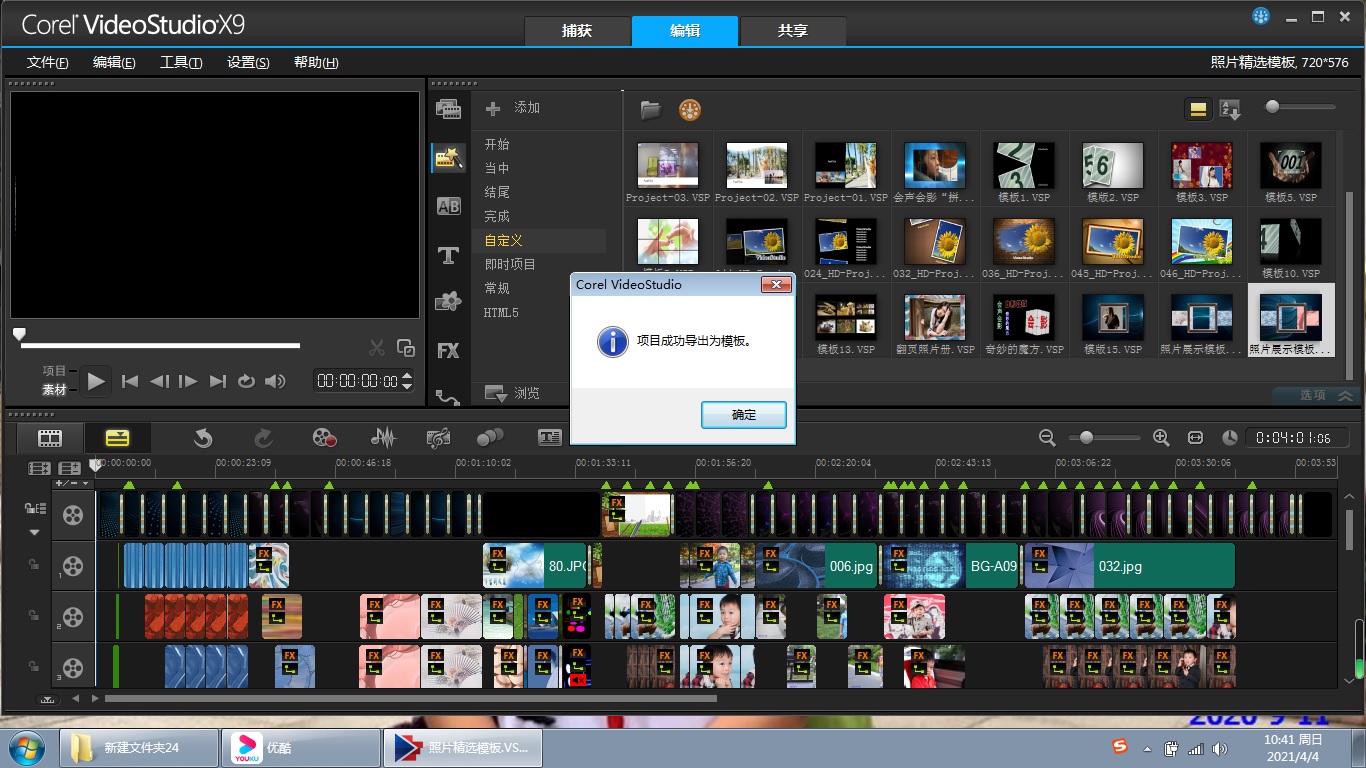This screenshot has width=1366, height=768.
Task: Click the orange film-reel template download icon
Action: [690, 109]
